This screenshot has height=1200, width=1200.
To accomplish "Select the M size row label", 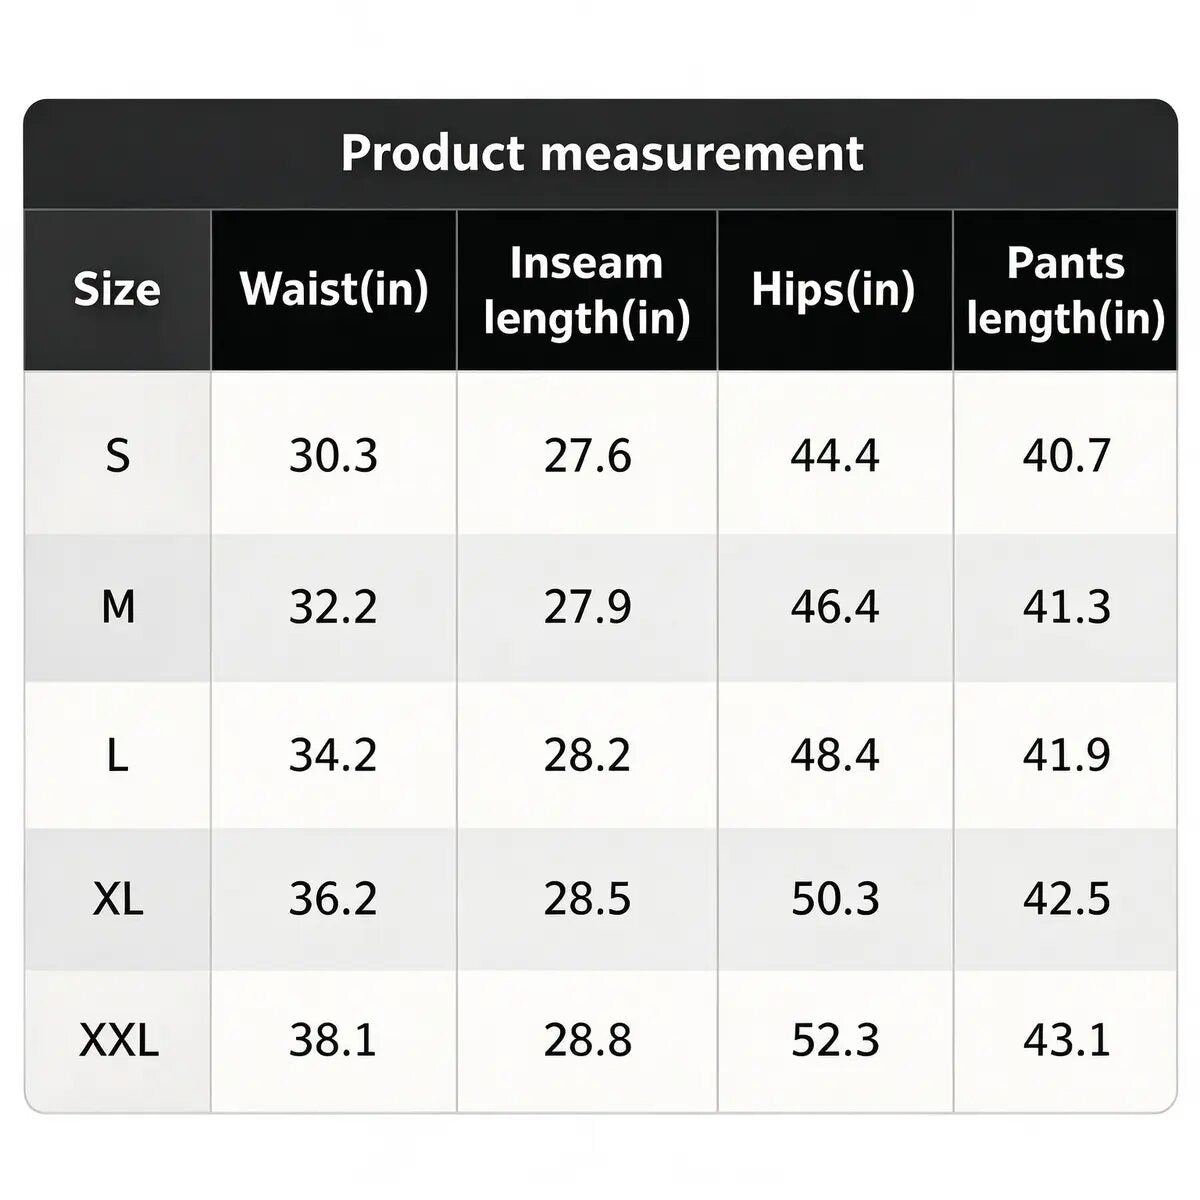I will (118, 606).
